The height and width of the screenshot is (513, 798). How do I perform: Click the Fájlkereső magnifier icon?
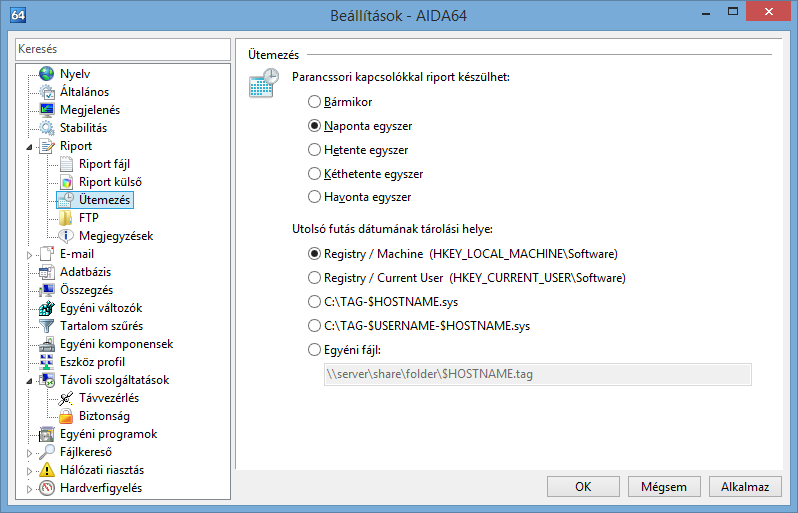[47, 452]
